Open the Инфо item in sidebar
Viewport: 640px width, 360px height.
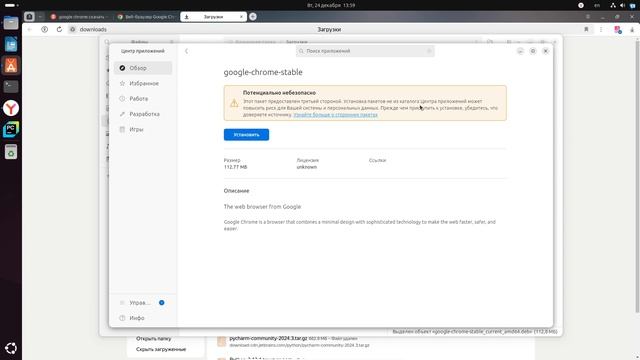click(x=143, y=318)
